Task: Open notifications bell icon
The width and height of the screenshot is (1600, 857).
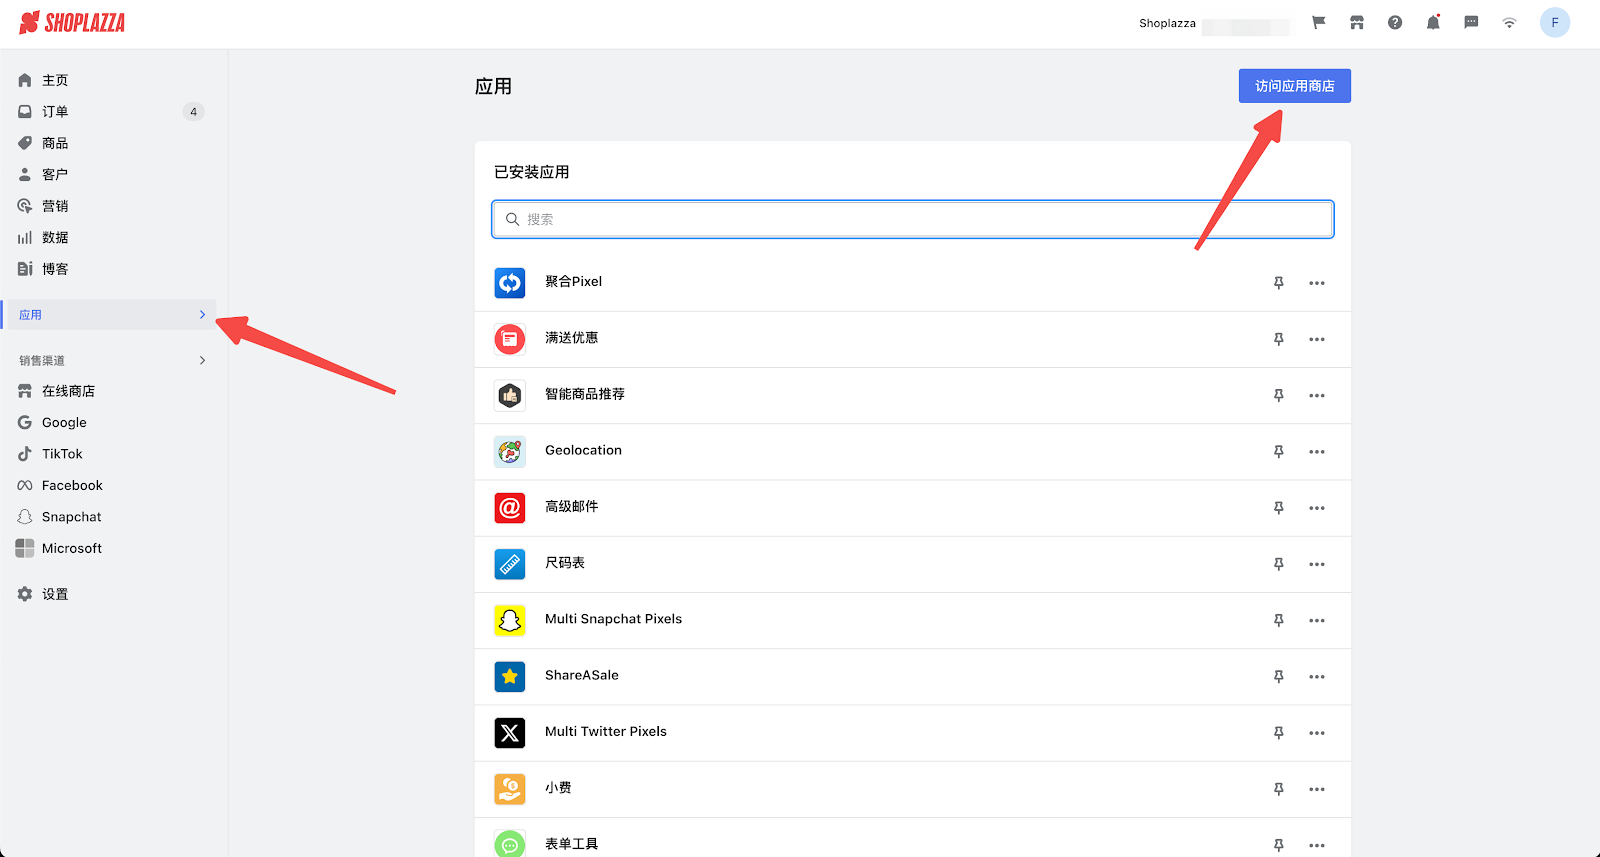Action: click(x=1433, y=22)
